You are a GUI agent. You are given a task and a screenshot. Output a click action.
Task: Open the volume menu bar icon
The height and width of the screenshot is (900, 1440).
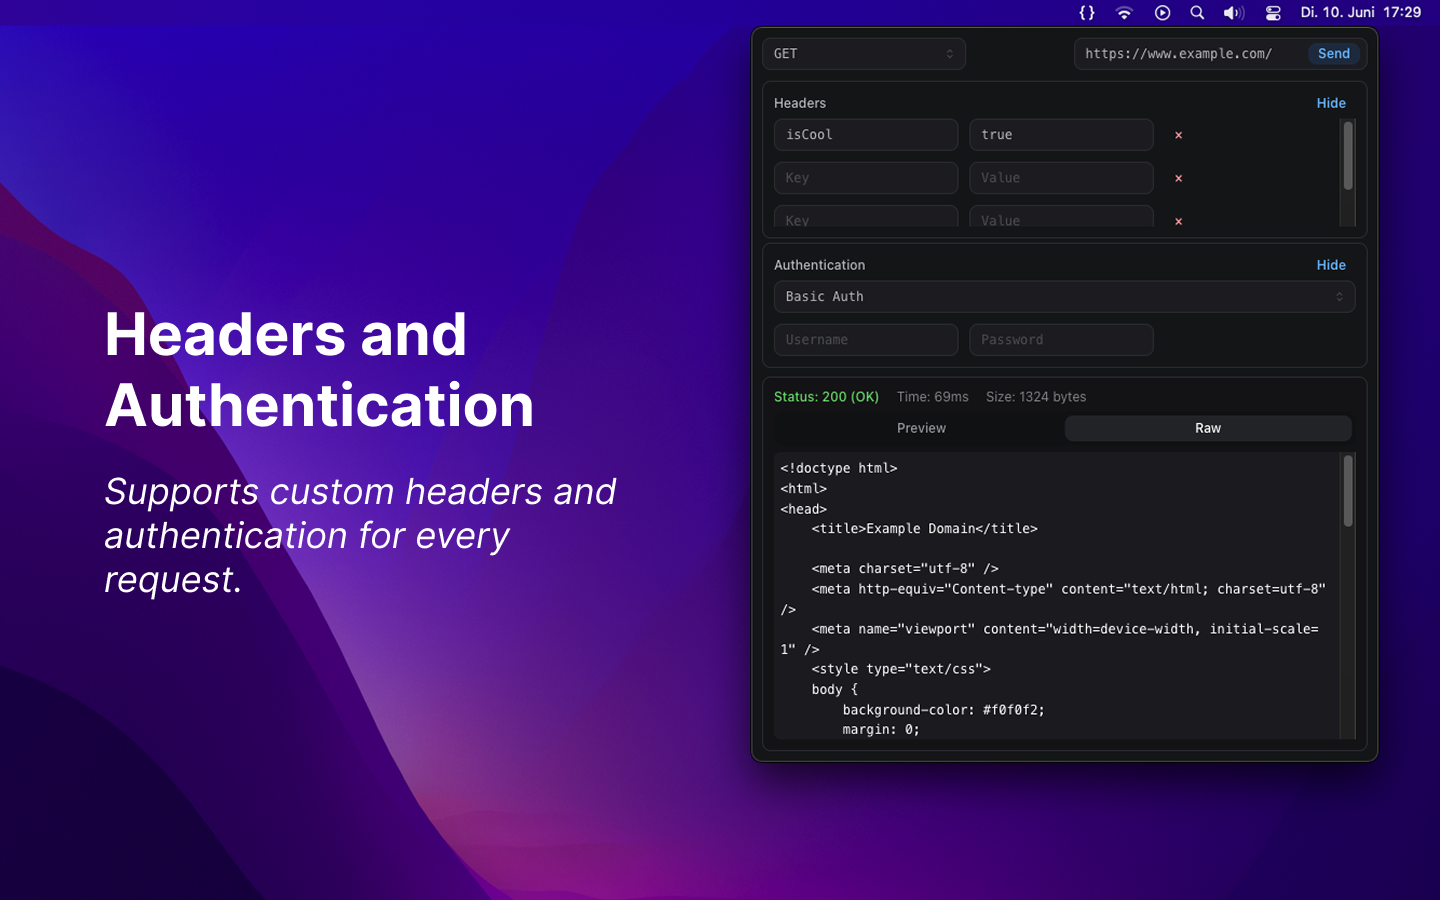coord(1234,13)
